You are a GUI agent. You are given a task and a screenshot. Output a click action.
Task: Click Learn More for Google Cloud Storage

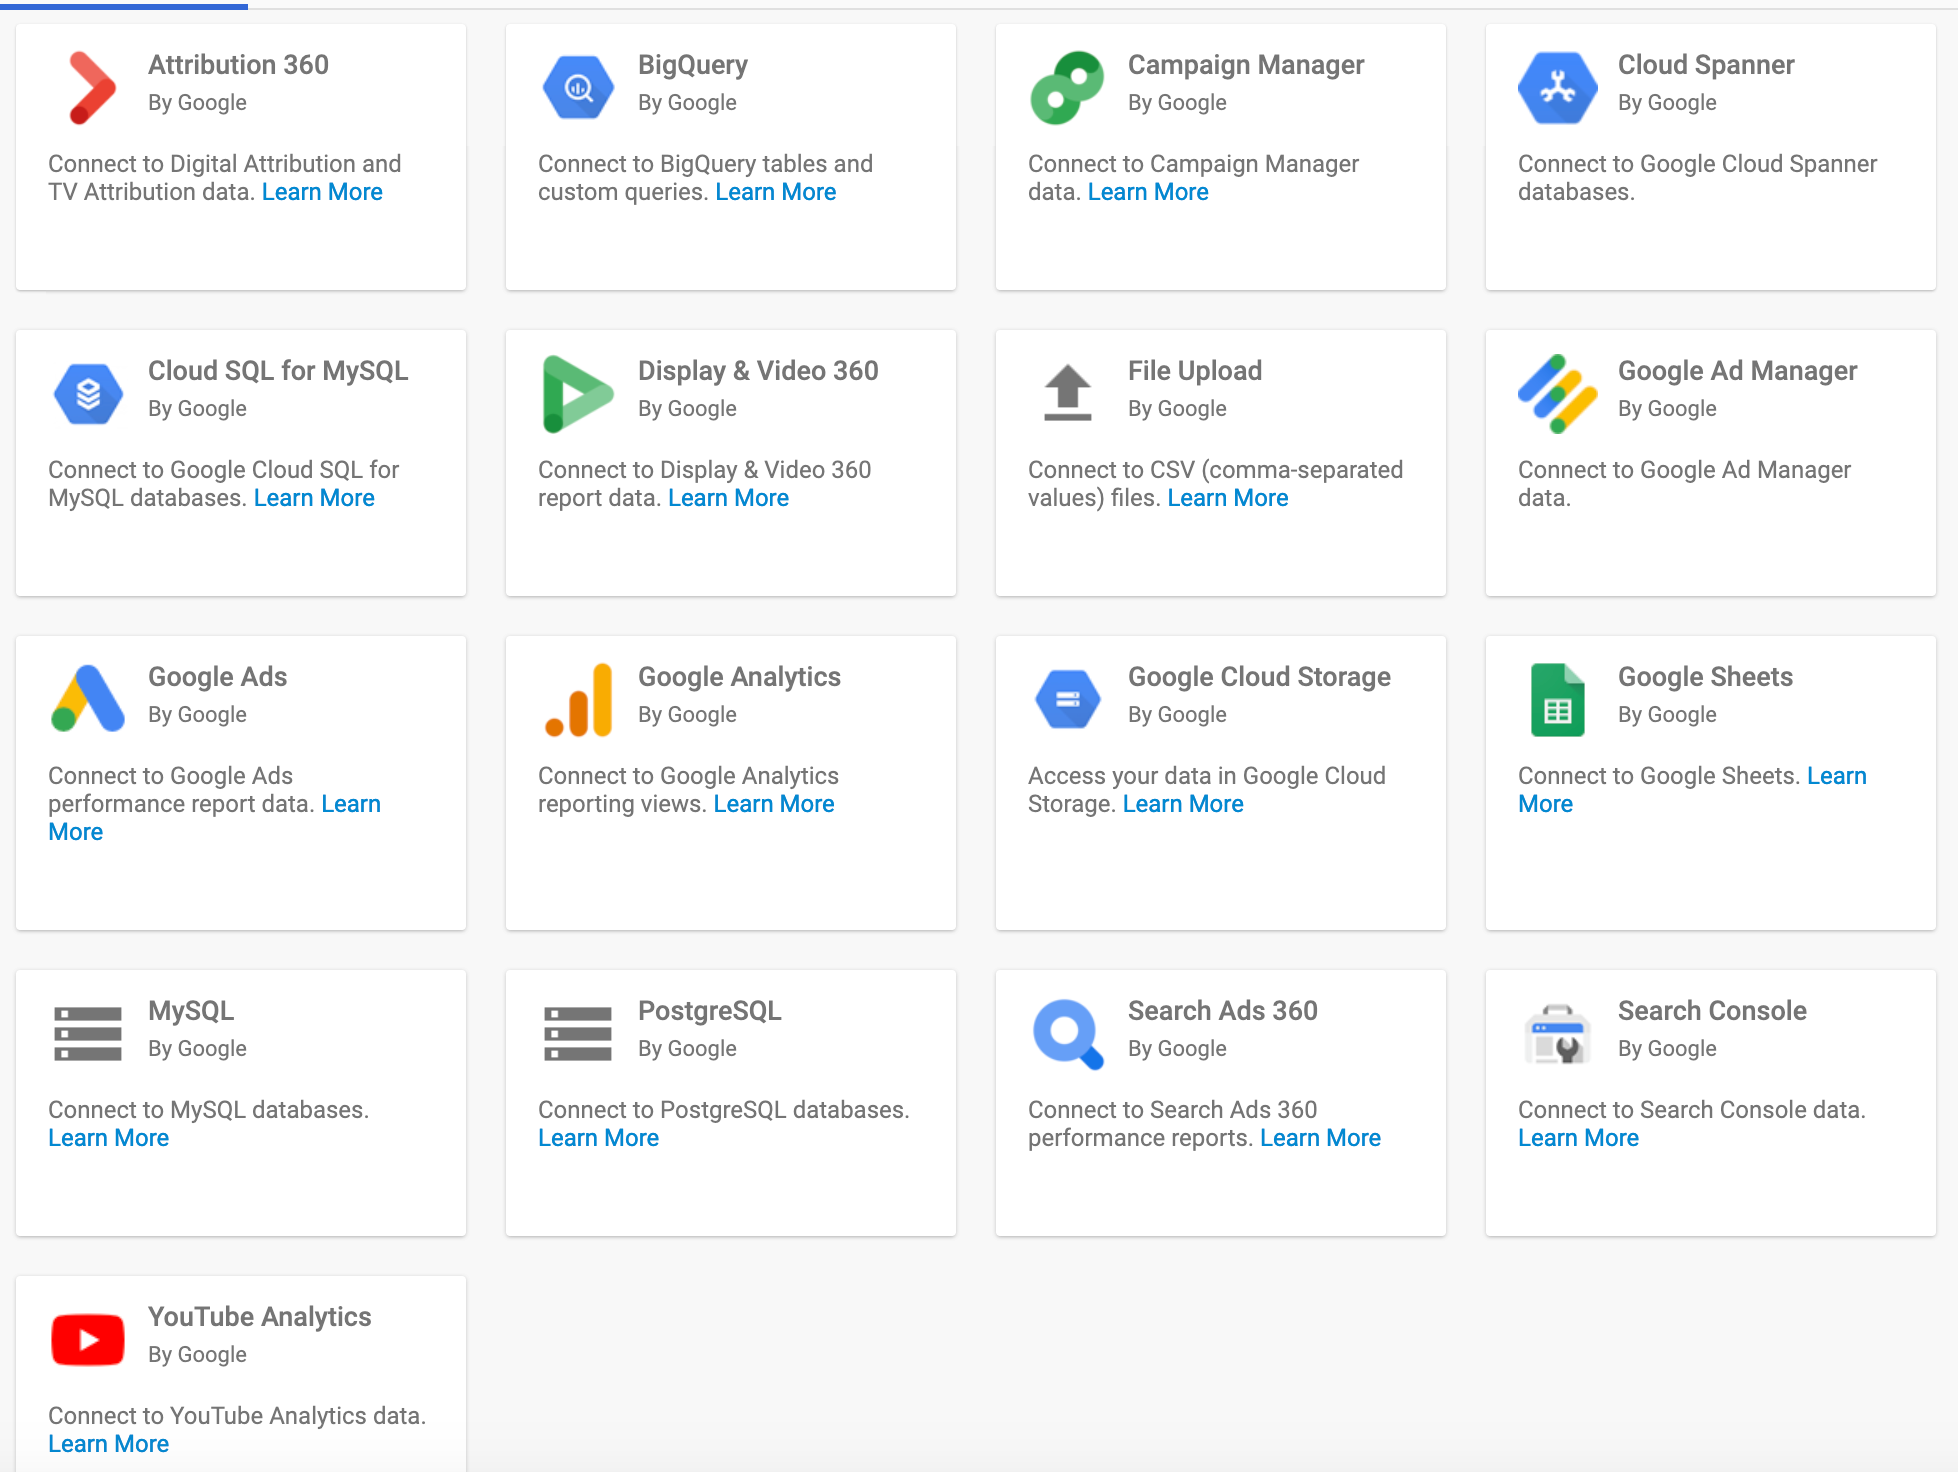(x=1183, y=803)
